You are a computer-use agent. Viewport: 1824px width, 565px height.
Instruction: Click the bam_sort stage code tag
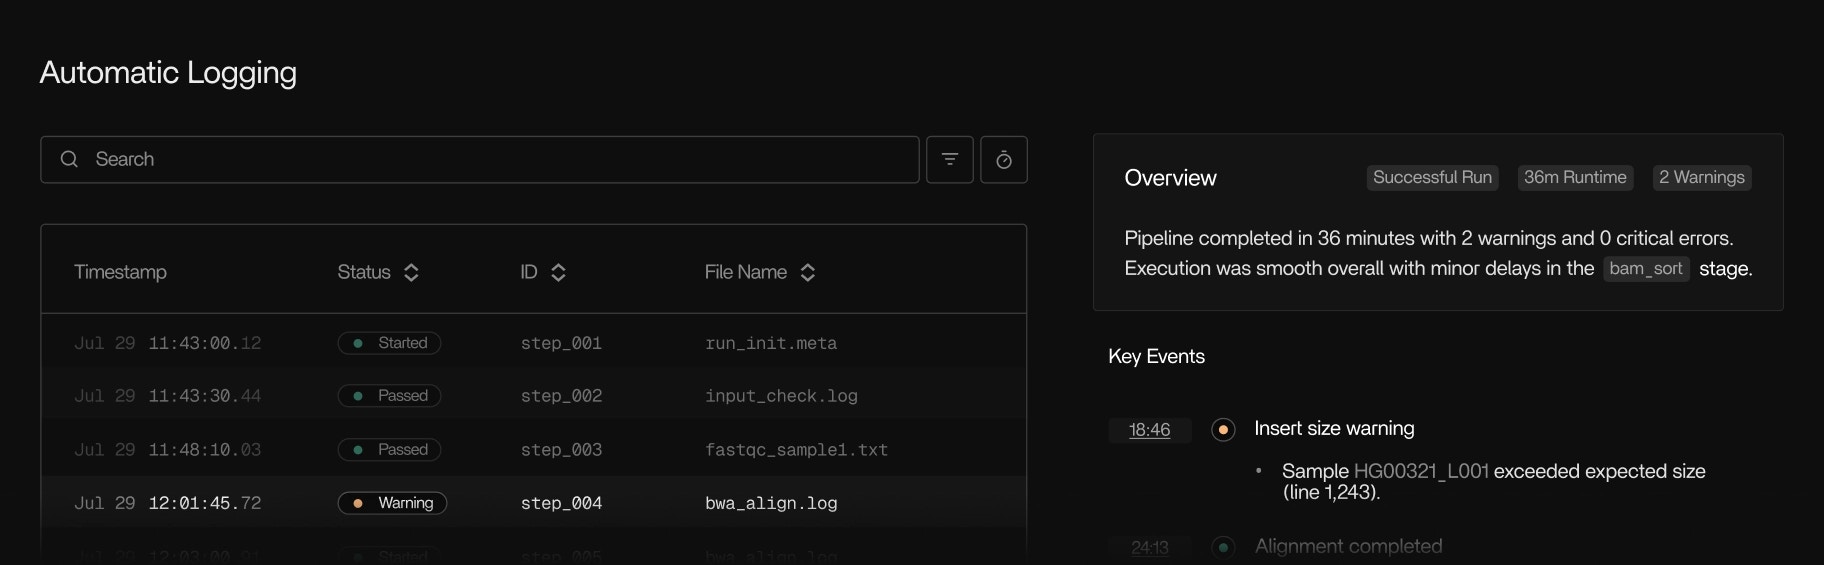[1646, 268]
